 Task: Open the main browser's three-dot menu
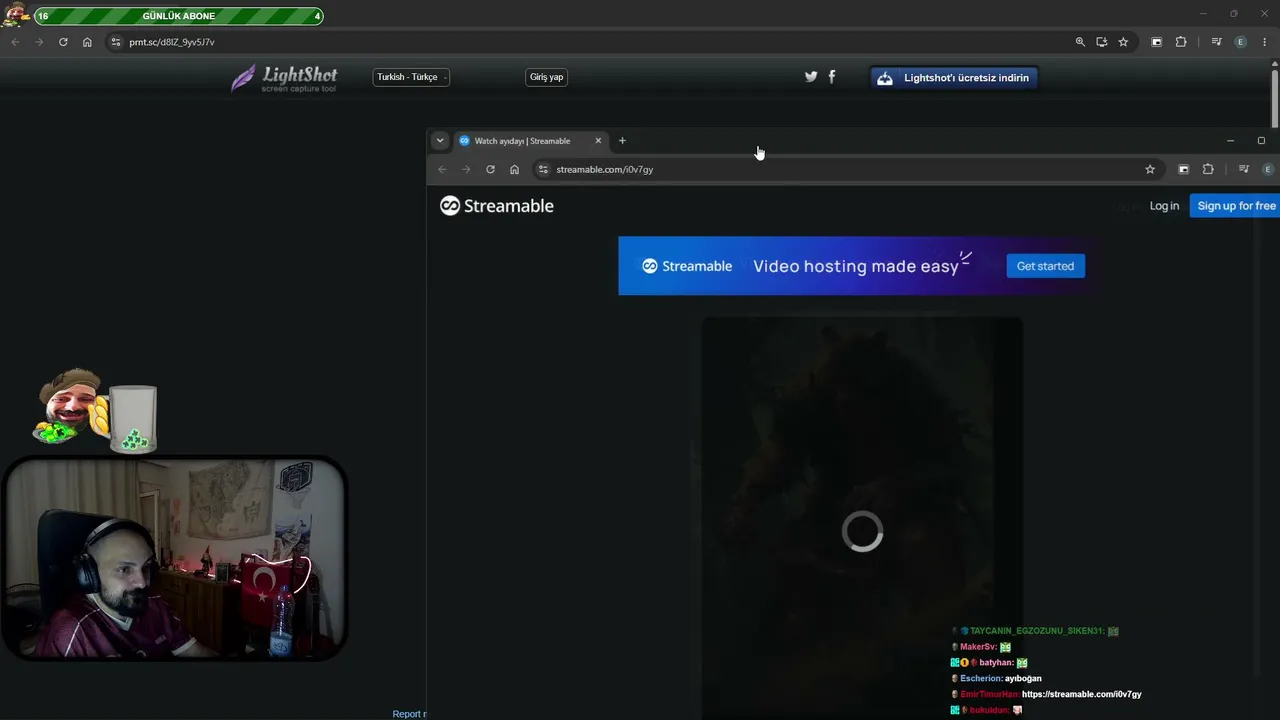pyautogui.click(x=1265, y=42)
